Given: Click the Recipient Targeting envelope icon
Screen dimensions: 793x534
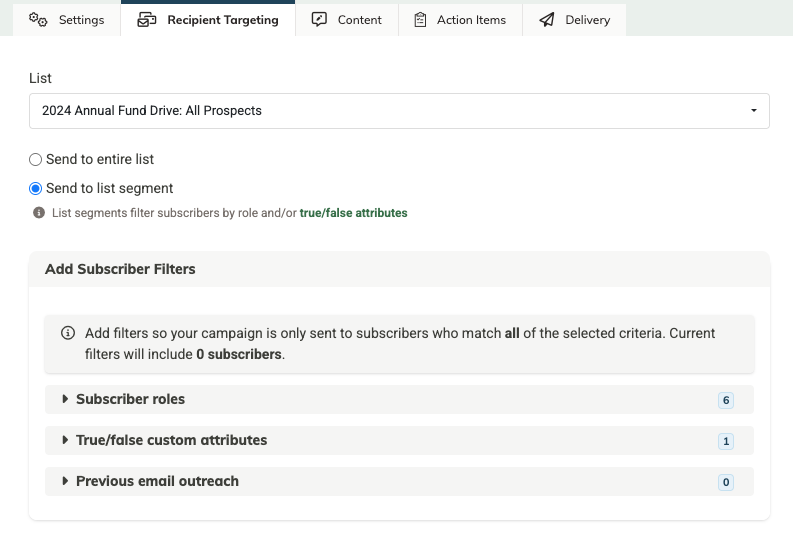Looking at the screenshot, I should pos(147,20).
